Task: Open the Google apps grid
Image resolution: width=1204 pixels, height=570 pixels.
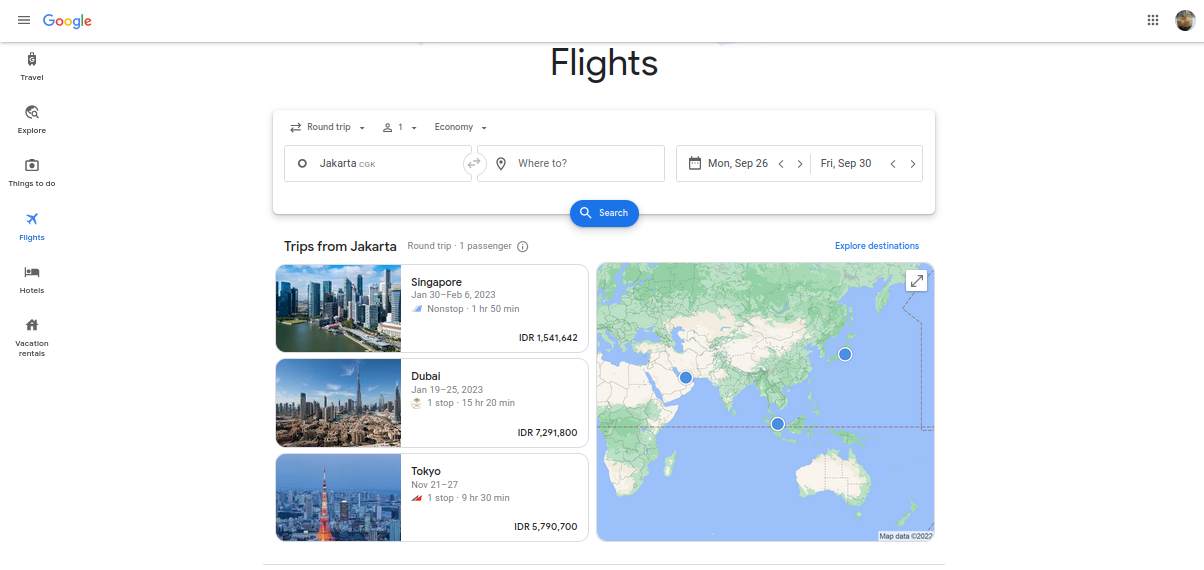Action: tap(1153, 20)
